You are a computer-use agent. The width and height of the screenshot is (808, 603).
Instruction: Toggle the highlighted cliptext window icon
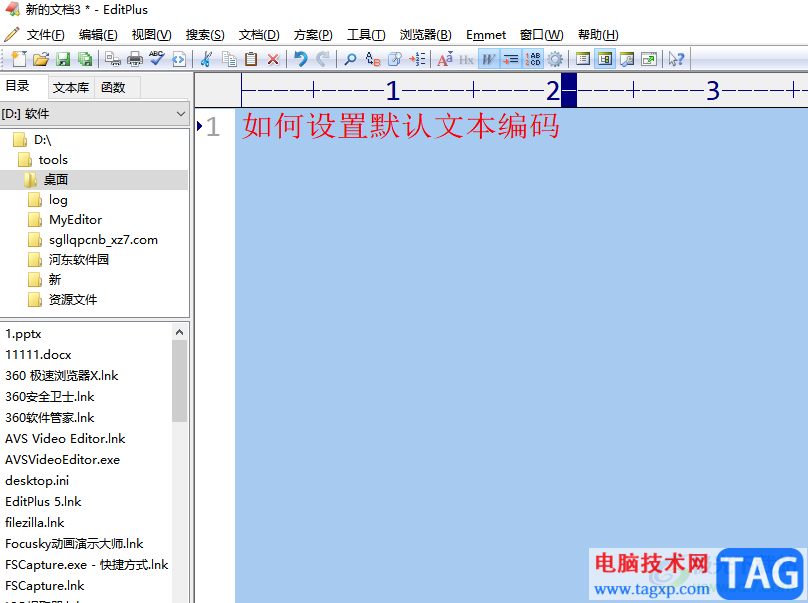coord(605,59)
